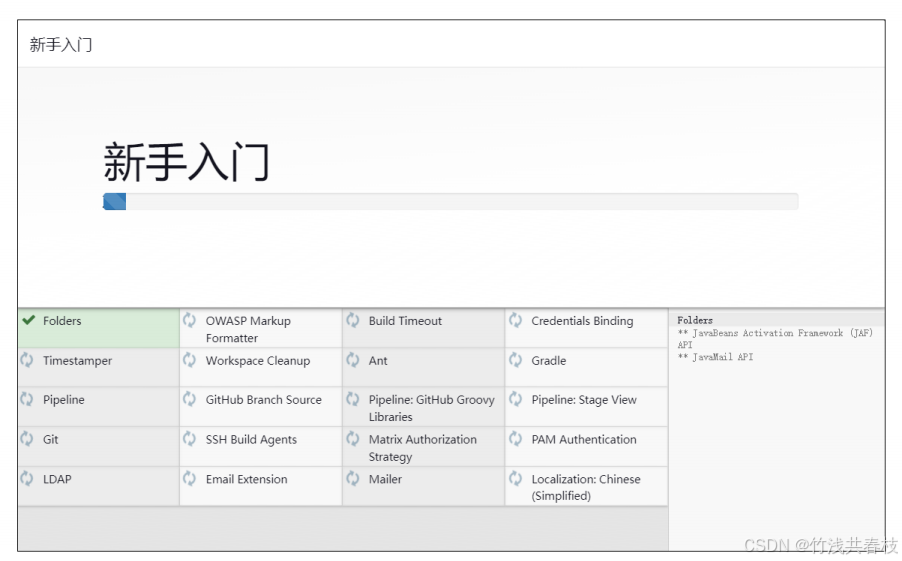The width and height of the screenshot is (902, 561).
Task: Select the GitHub Branch Source label
Action: (263, 400)
